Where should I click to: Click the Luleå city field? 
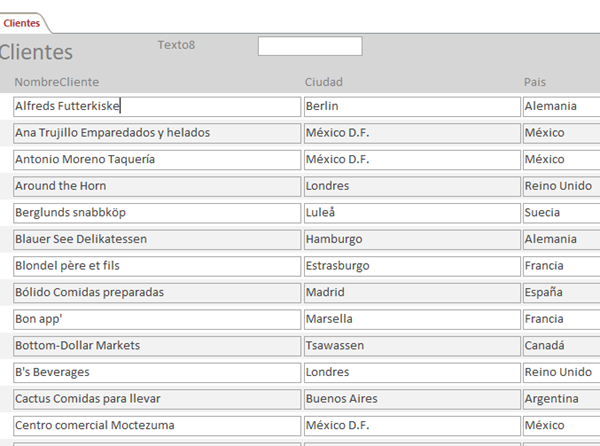click(412, 213)
